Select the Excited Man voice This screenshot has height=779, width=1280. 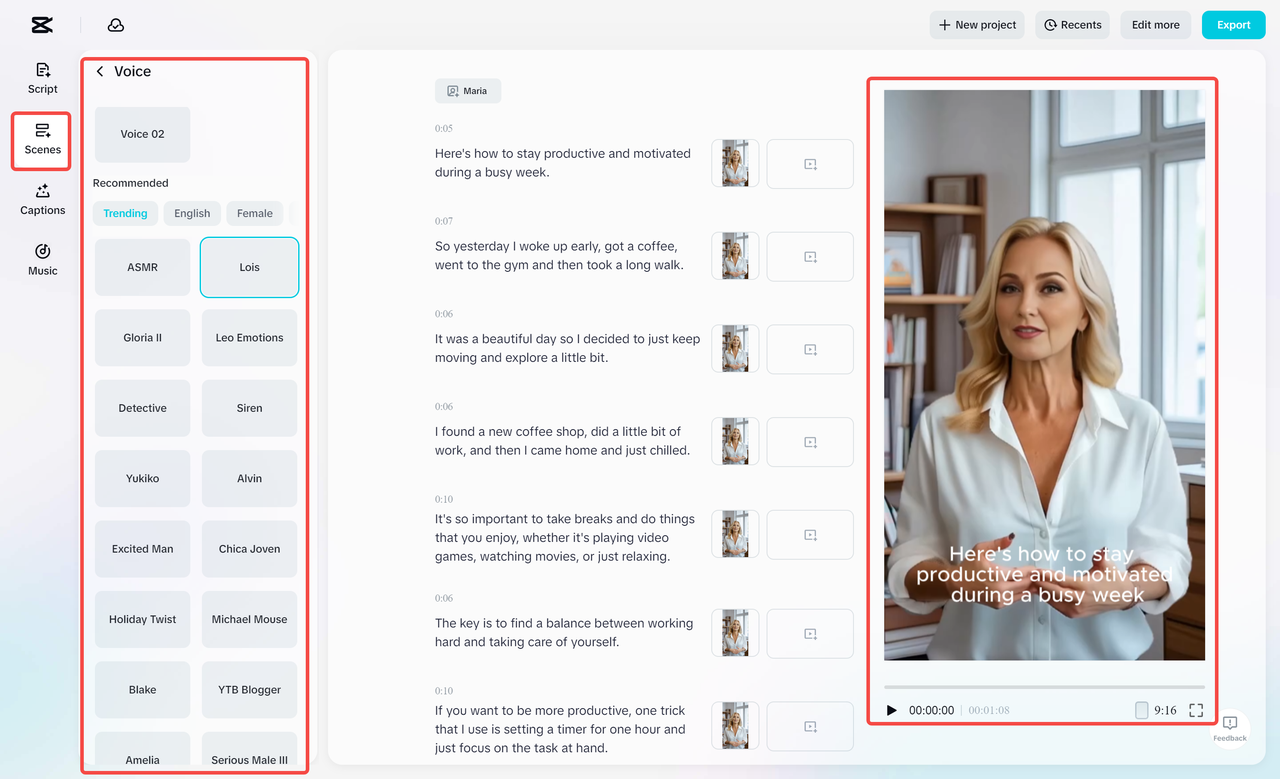142,549
